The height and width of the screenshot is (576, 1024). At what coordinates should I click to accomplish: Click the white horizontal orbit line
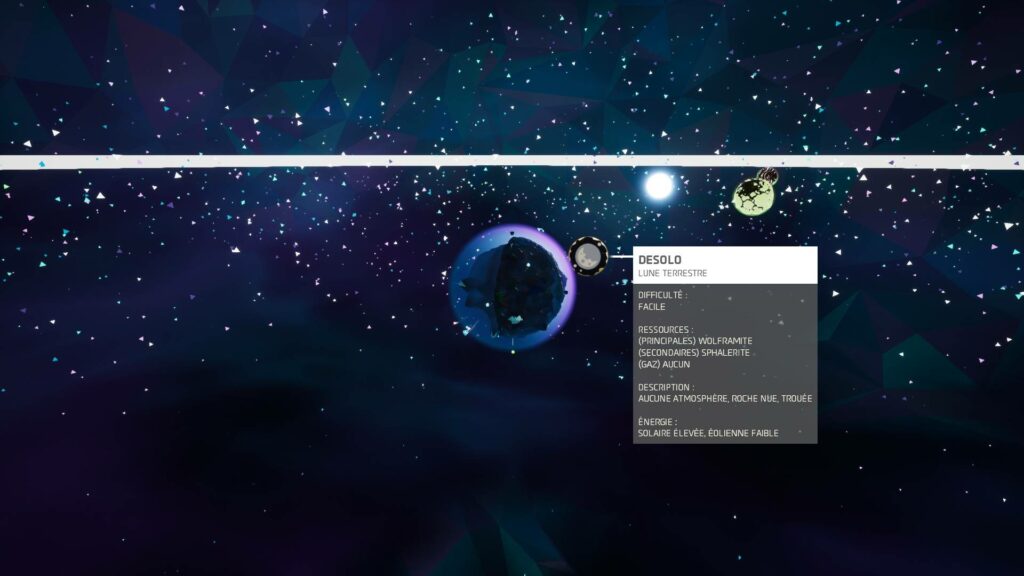click(x=300, y=161)
